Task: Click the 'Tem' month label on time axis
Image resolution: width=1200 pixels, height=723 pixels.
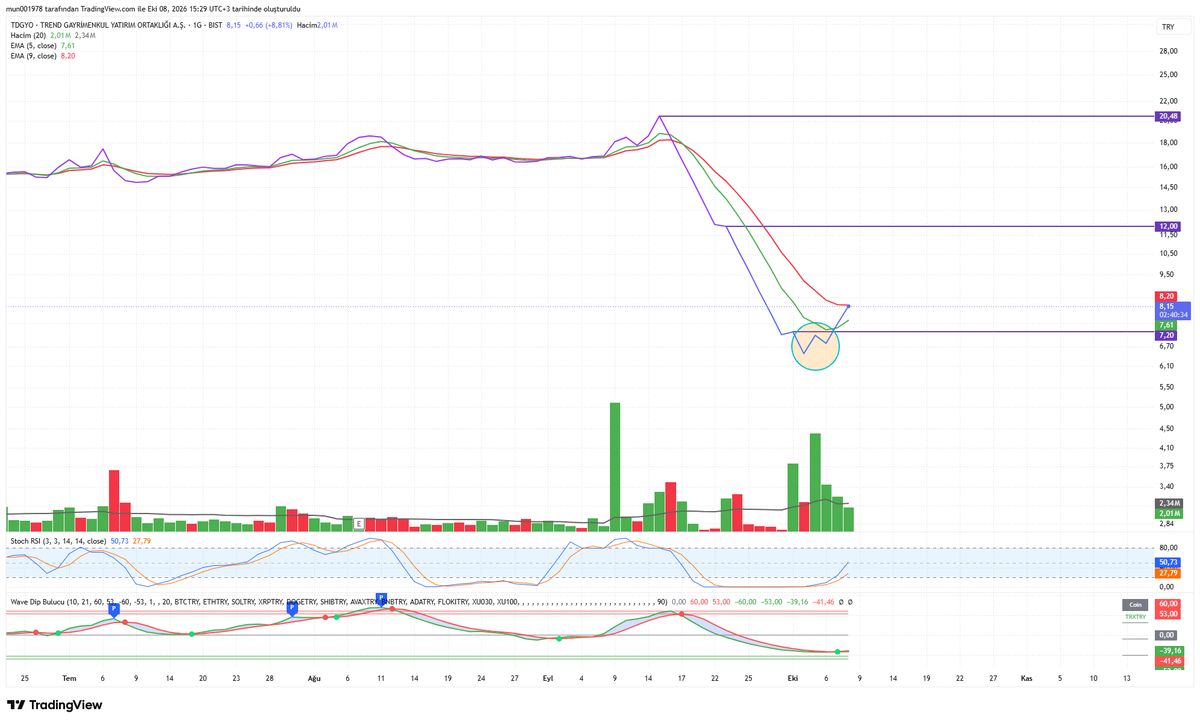Action: click(x=70, y=677)
